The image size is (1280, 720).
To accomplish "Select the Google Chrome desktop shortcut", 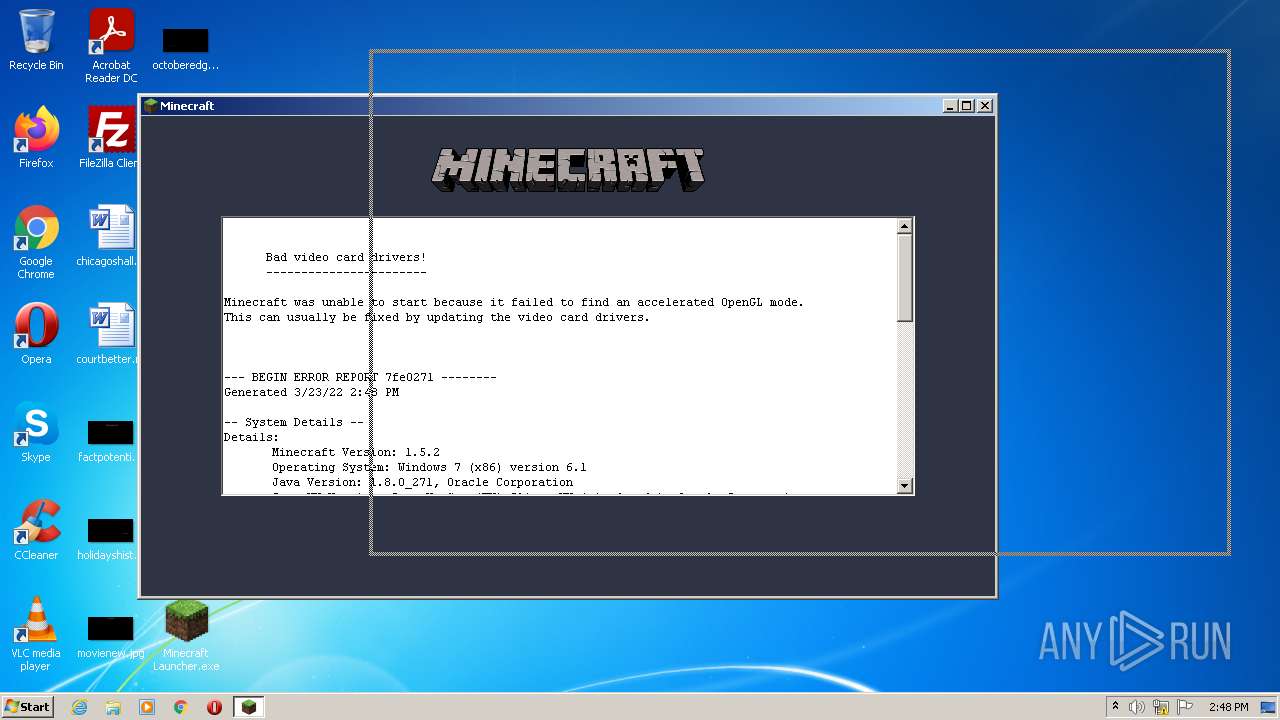I will point(36,242).
